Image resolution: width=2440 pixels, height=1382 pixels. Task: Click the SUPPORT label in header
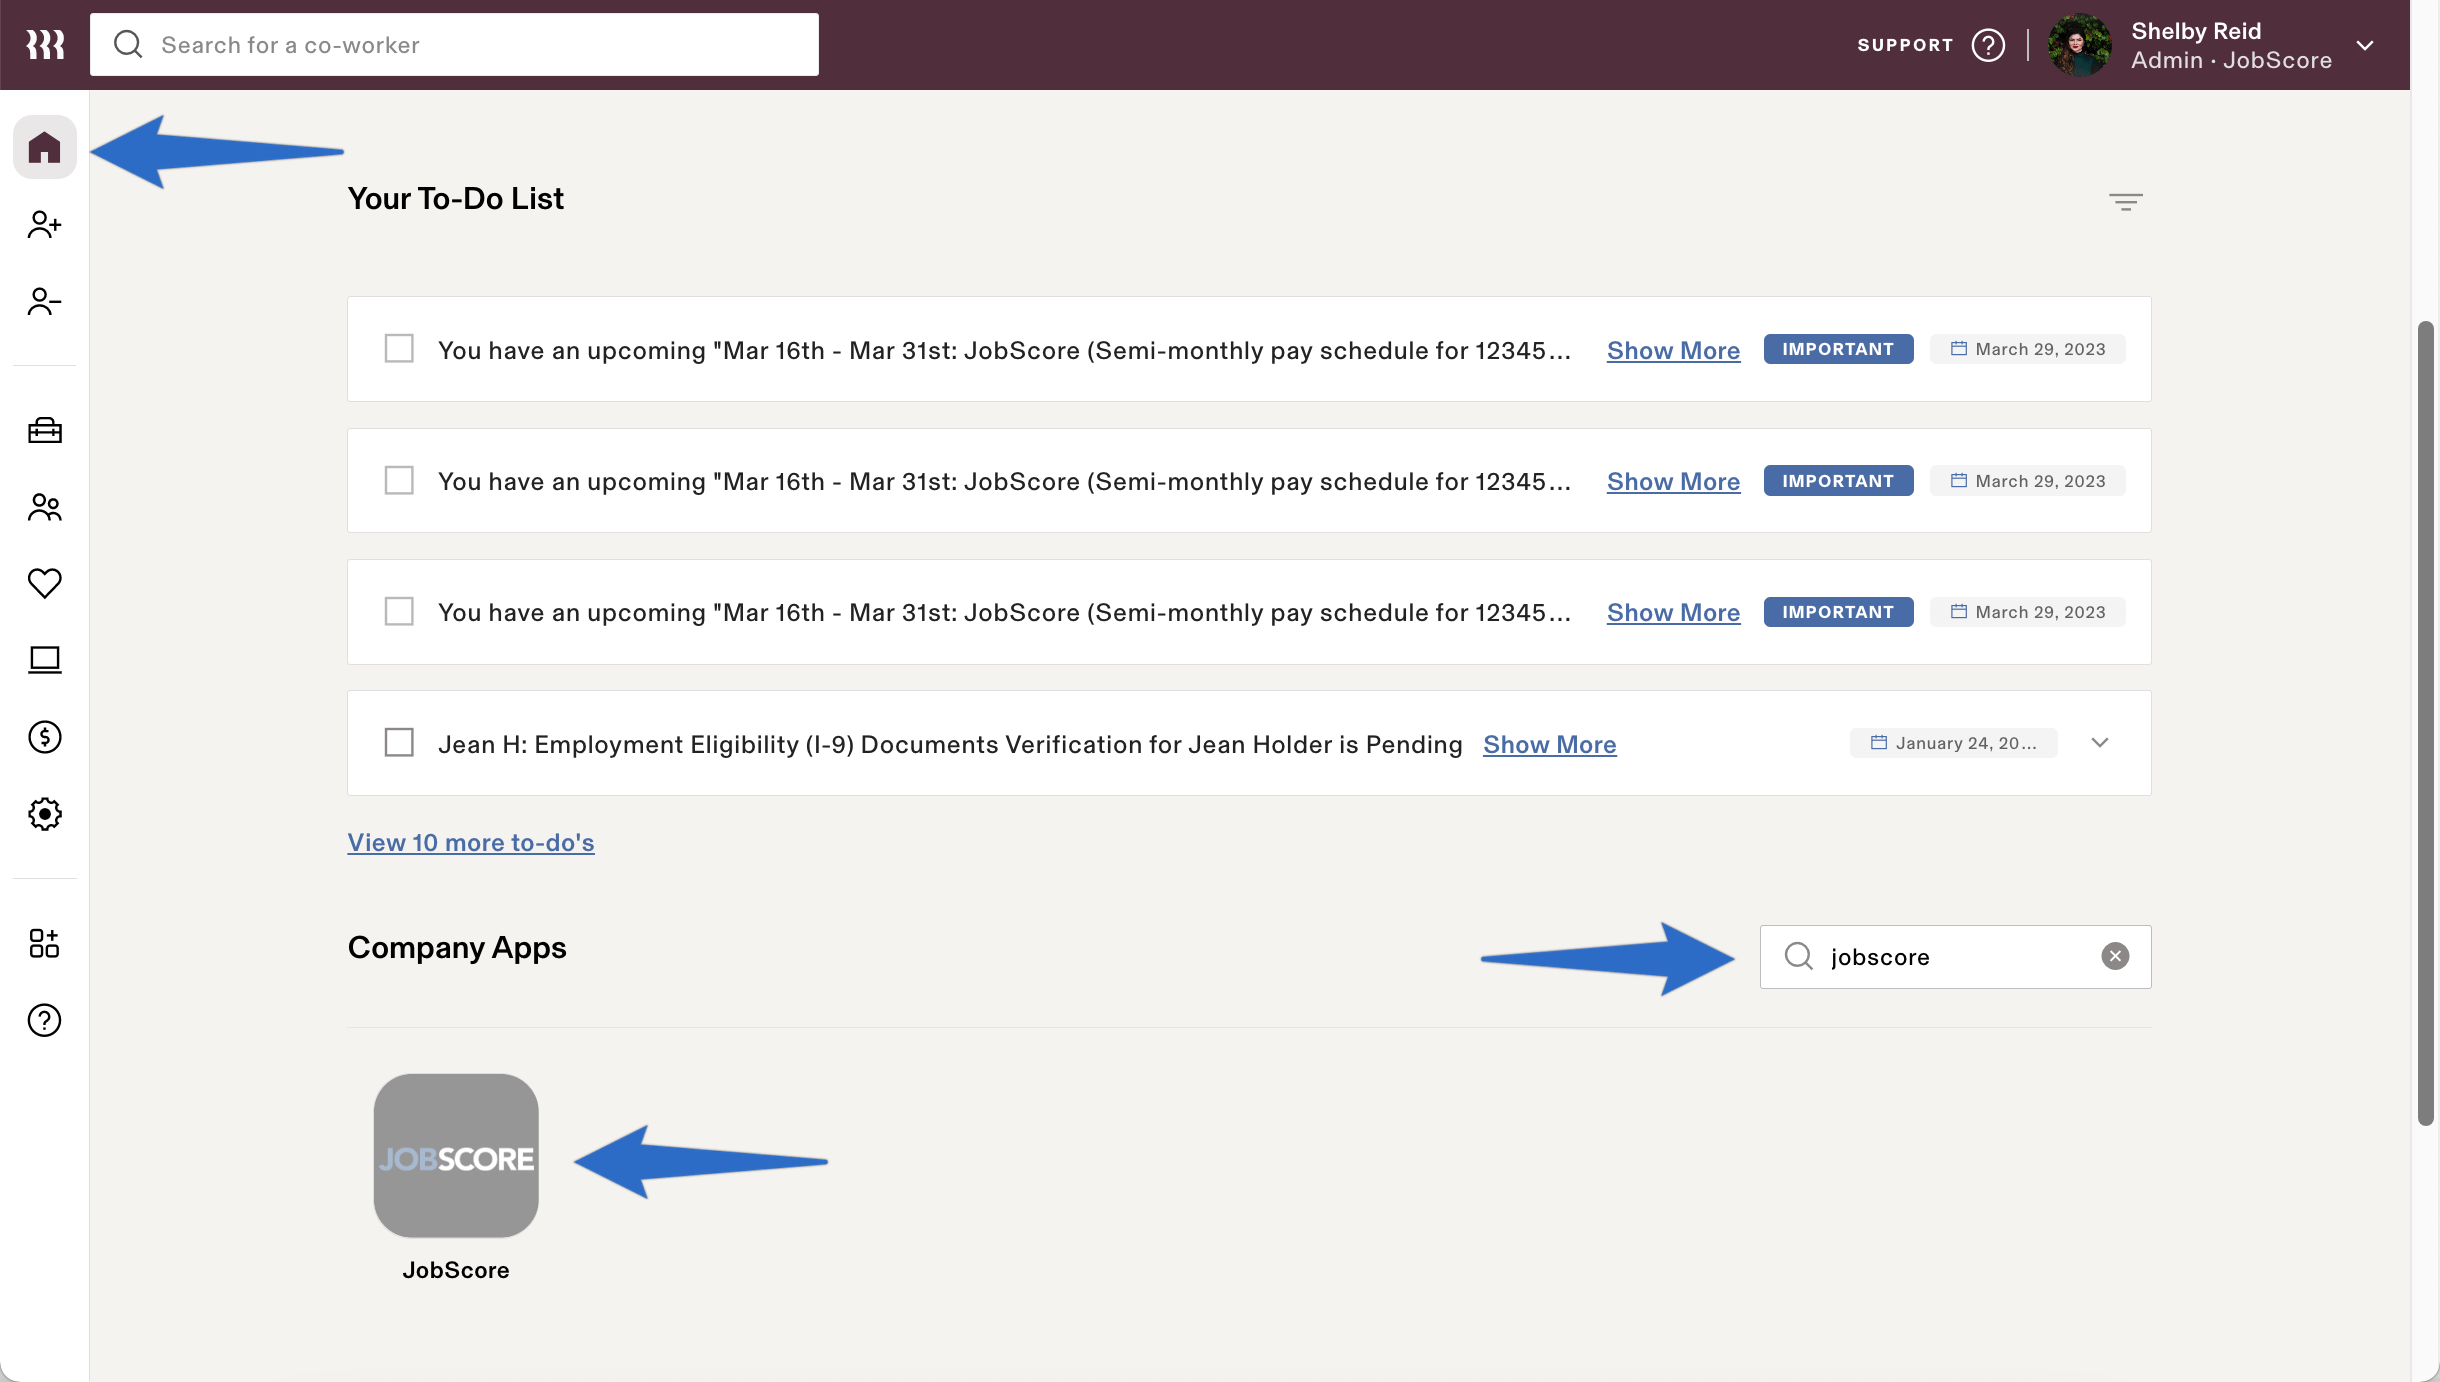1905,45
